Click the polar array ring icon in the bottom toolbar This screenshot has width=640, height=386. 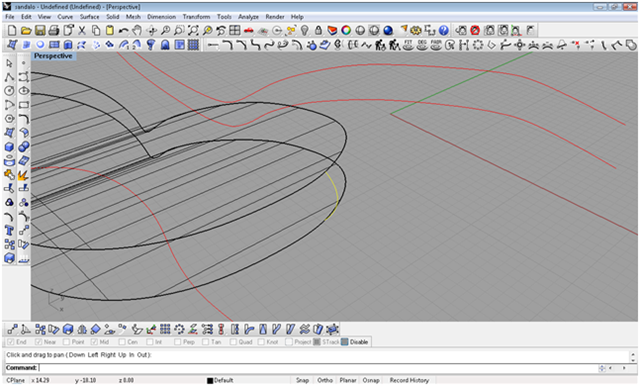[x=179, y=329]
